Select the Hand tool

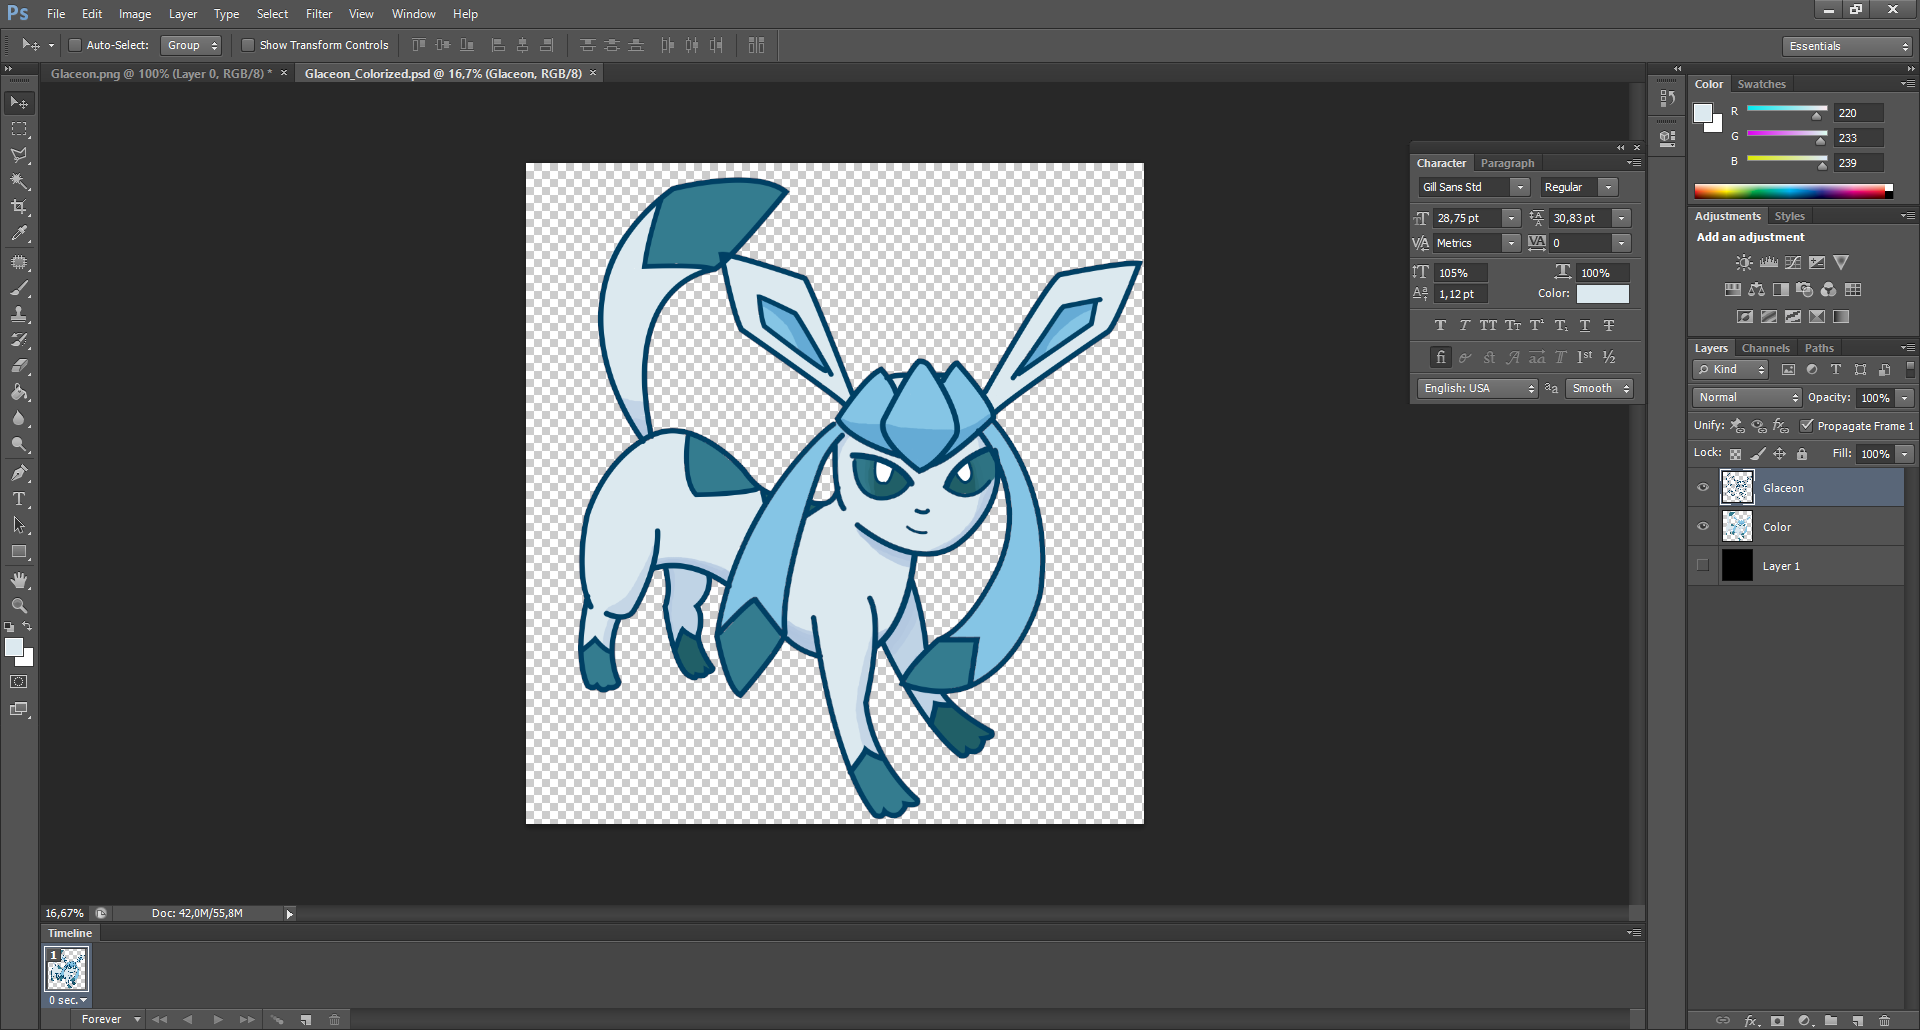pos(19,580)
